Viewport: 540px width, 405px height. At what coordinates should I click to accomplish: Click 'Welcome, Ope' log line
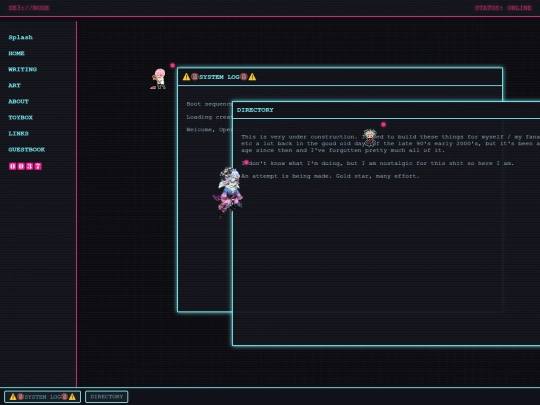point(209,130)
